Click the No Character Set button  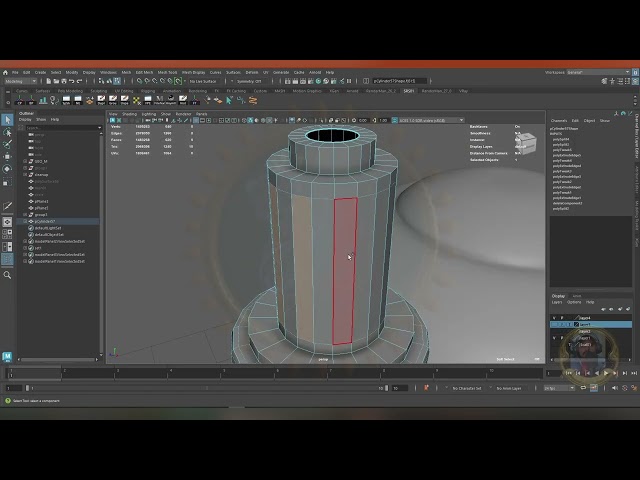pos(467,388)
